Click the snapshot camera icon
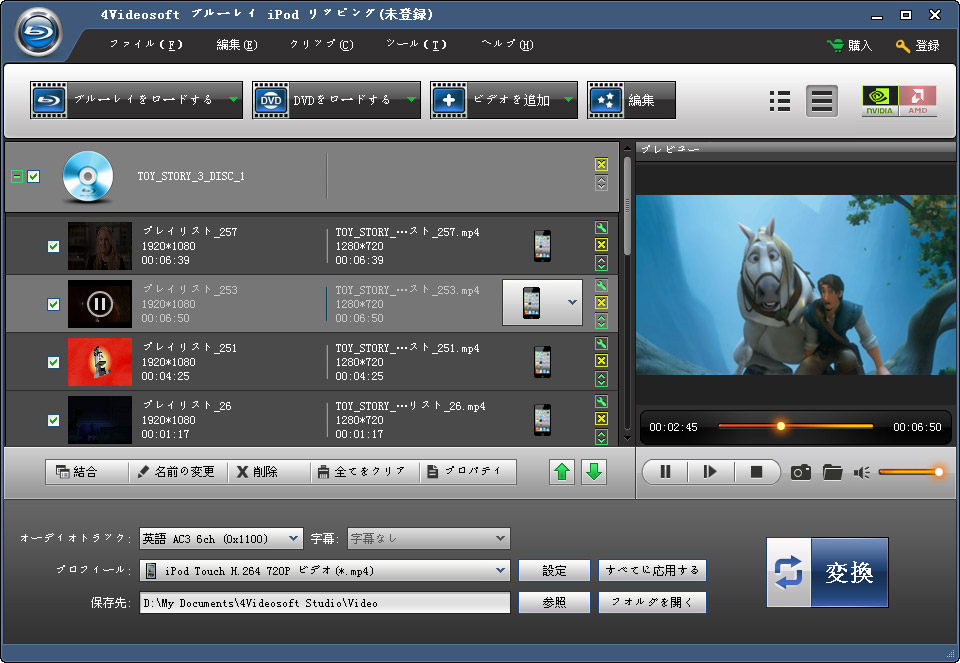 click(x=800, y=472)
